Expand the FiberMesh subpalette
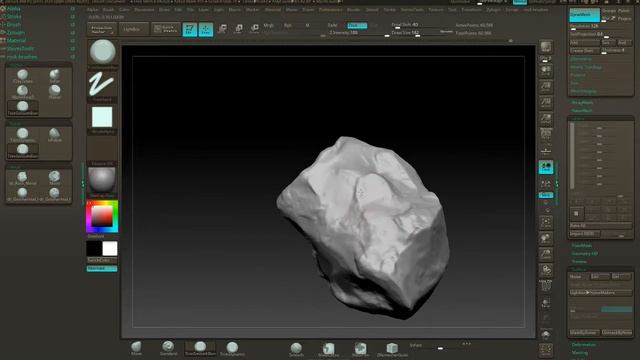 click(x=582, y=246)
